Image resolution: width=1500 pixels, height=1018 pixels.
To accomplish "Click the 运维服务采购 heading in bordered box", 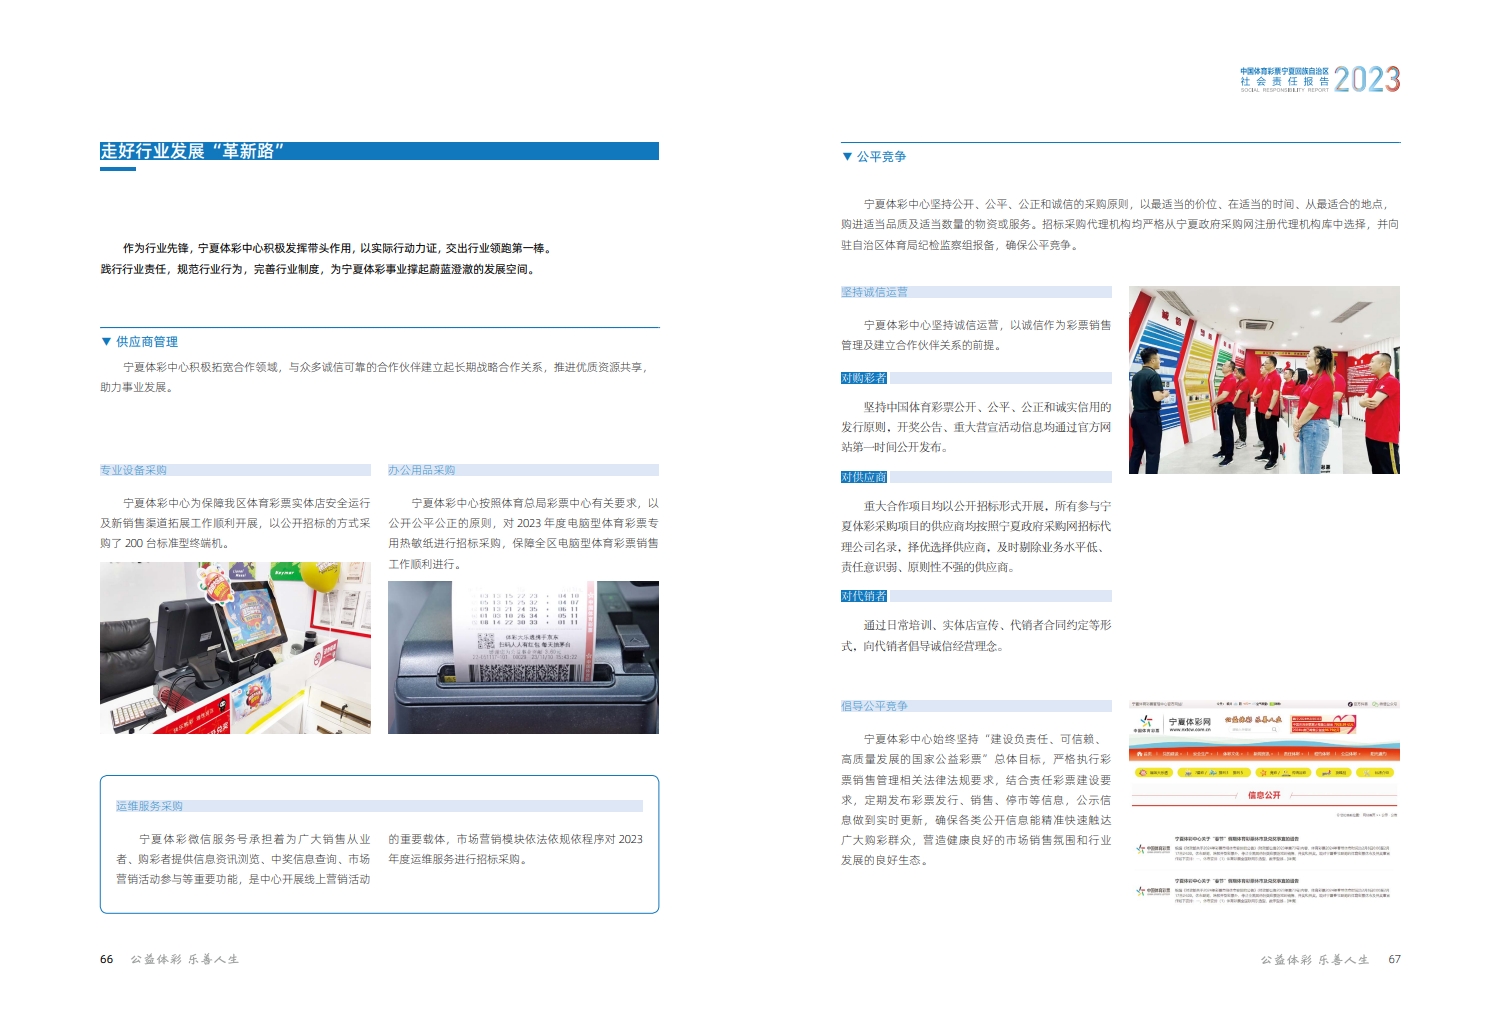I will (150, 806).
